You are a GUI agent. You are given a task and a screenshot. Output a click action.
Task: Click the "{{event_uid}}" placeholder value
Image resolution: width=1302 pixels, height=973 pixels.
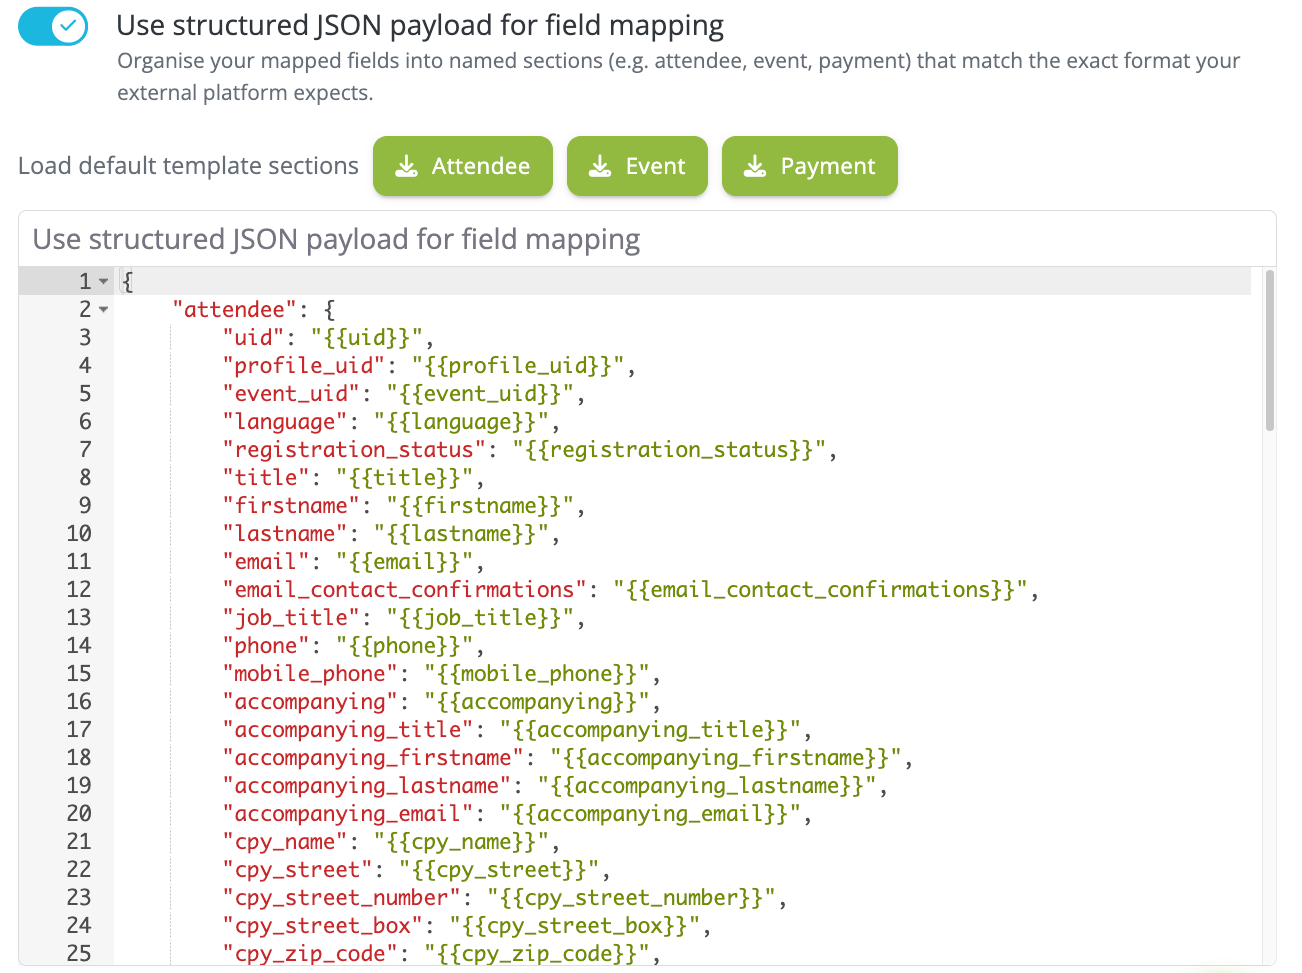point(481,394)
